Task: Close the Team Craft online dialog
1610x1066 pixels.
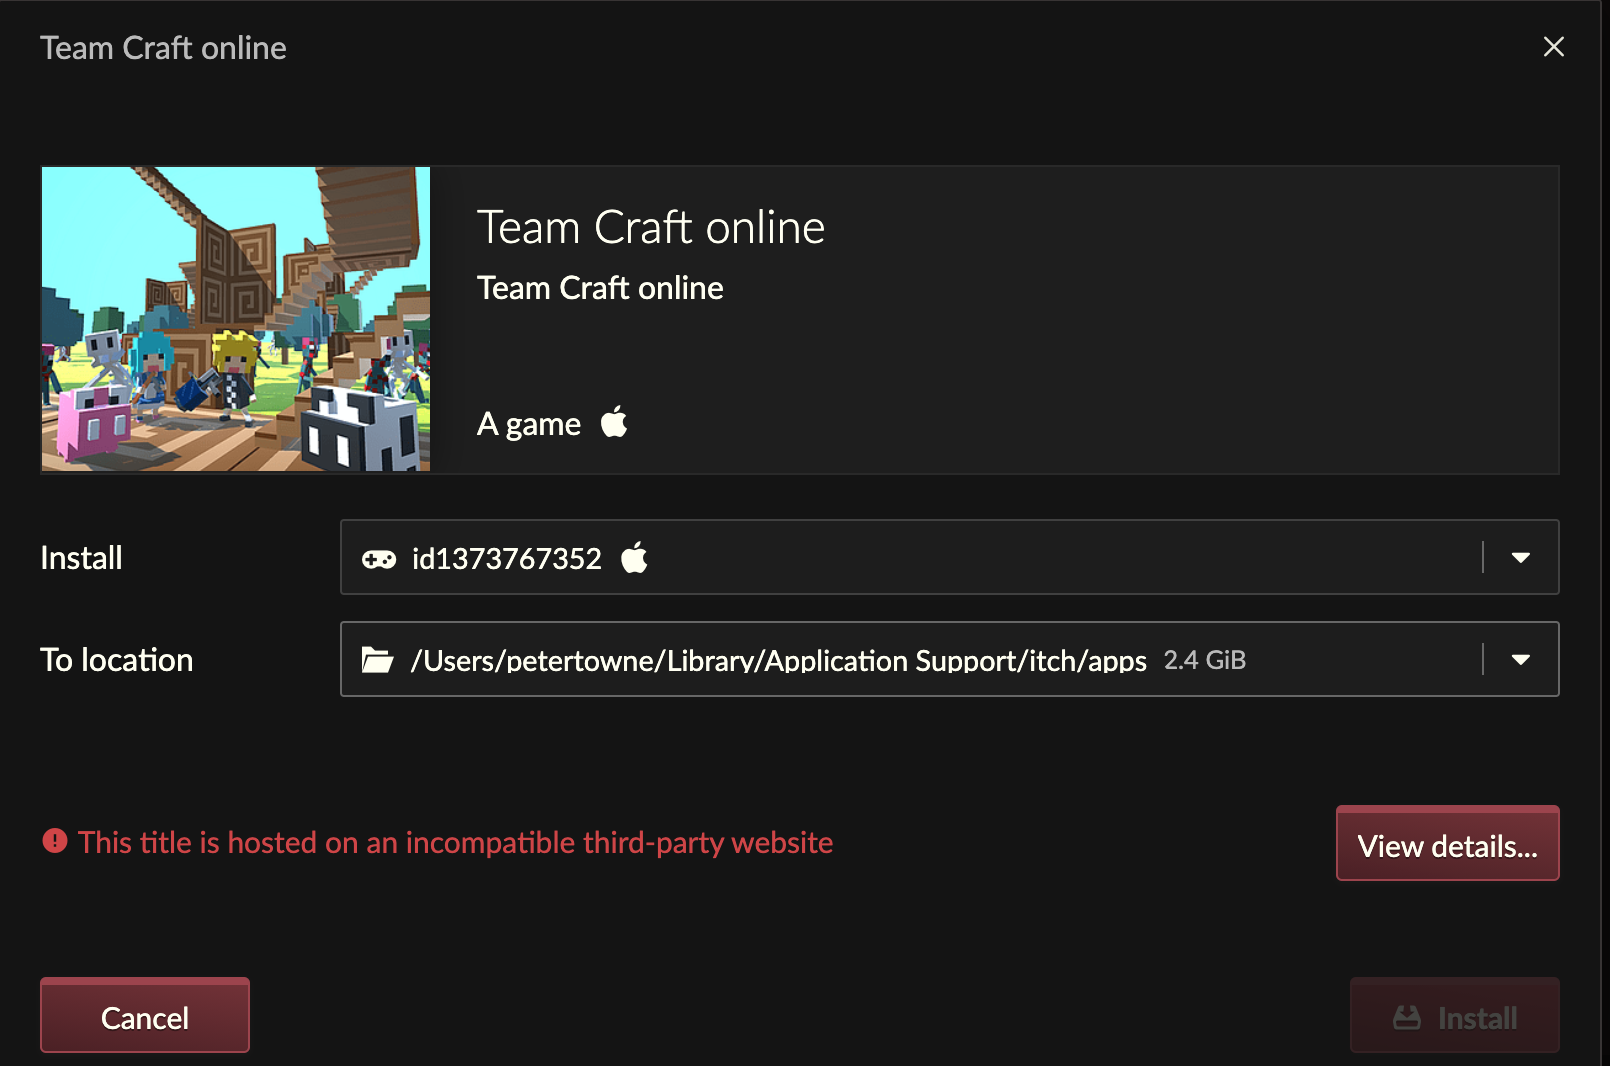Action: 1553,47
